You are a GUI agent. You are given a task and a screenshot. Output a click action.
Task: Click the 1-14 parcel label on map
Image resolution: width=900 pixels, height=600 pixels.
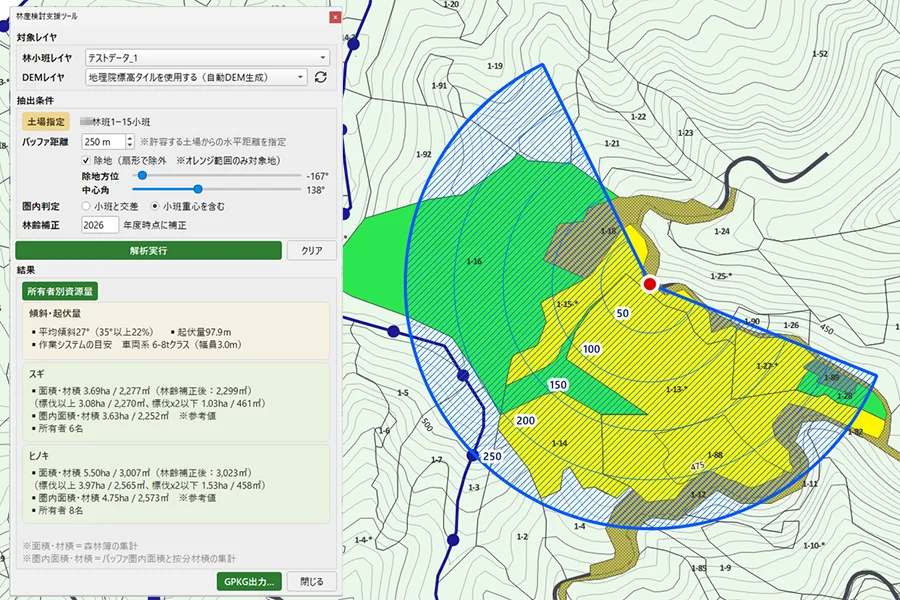pyautogui.click(x=560, y=443)
